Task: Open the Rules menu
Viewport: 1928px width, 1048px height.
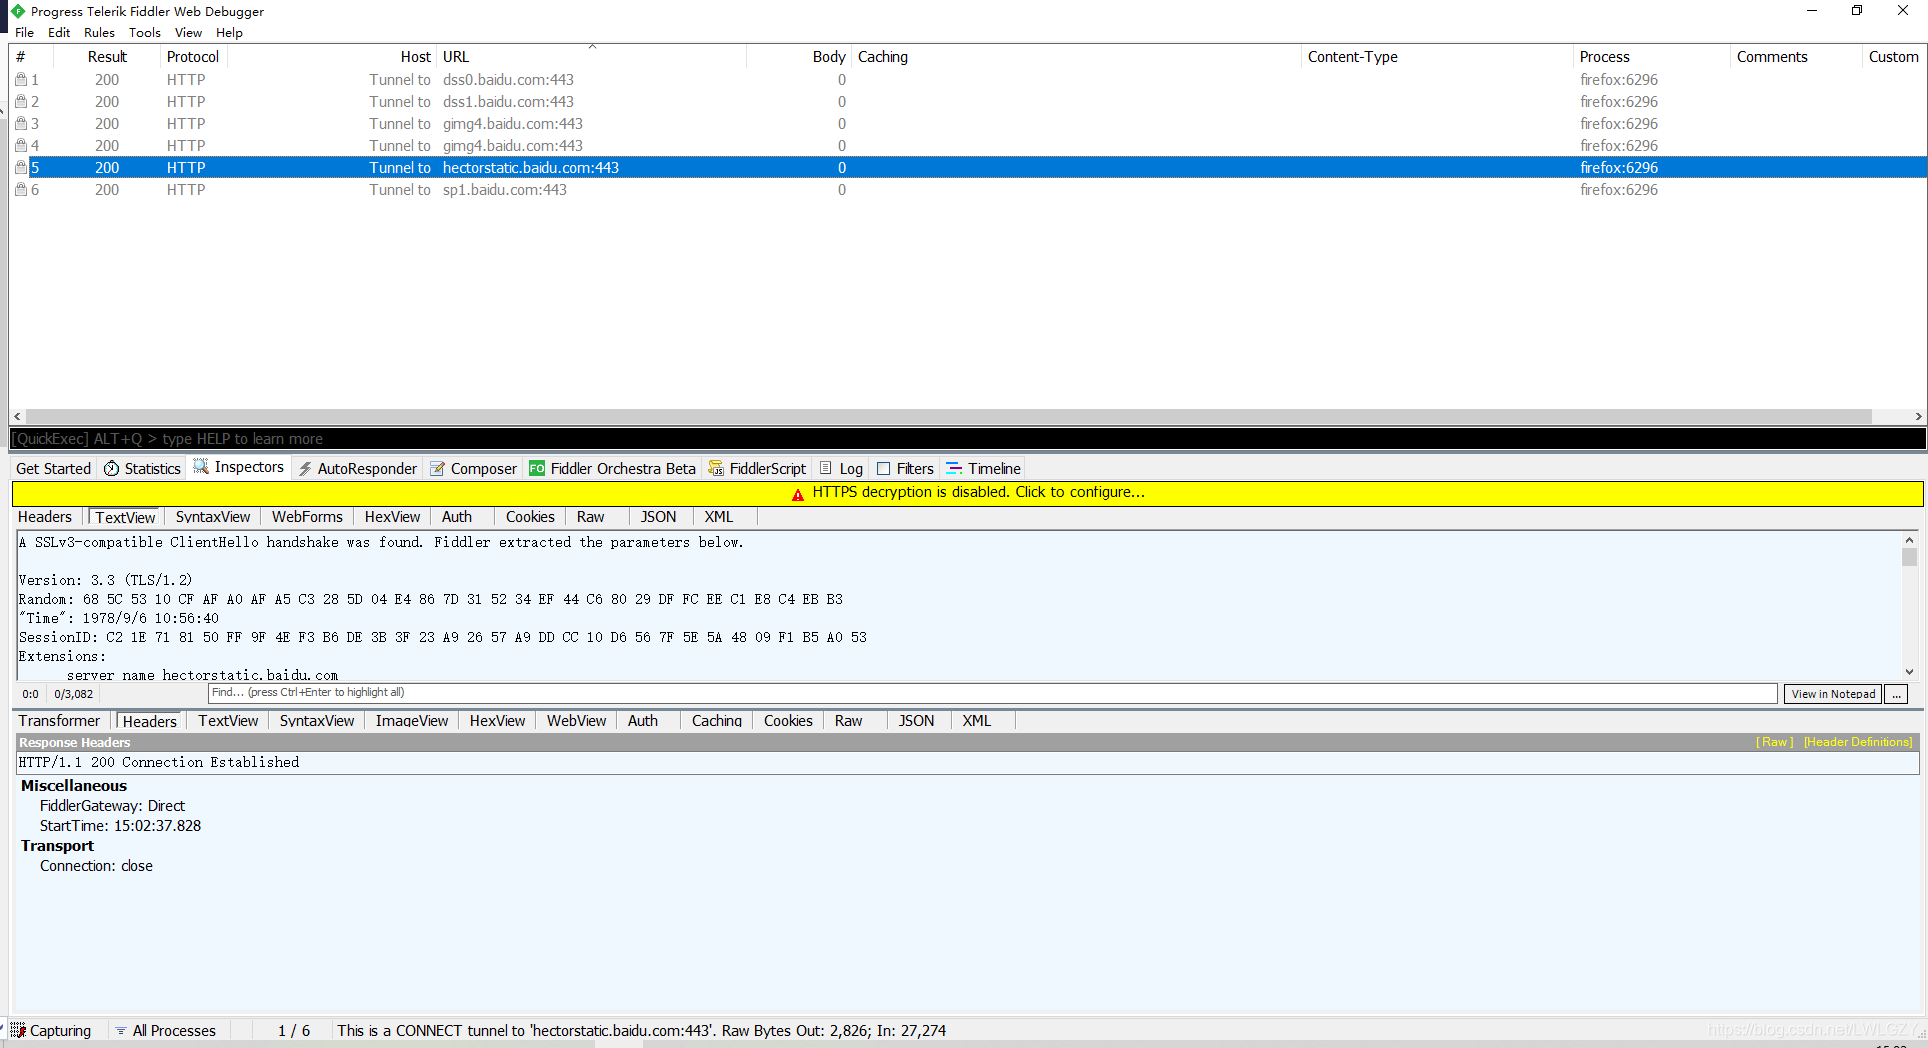Action: (99, 32)
